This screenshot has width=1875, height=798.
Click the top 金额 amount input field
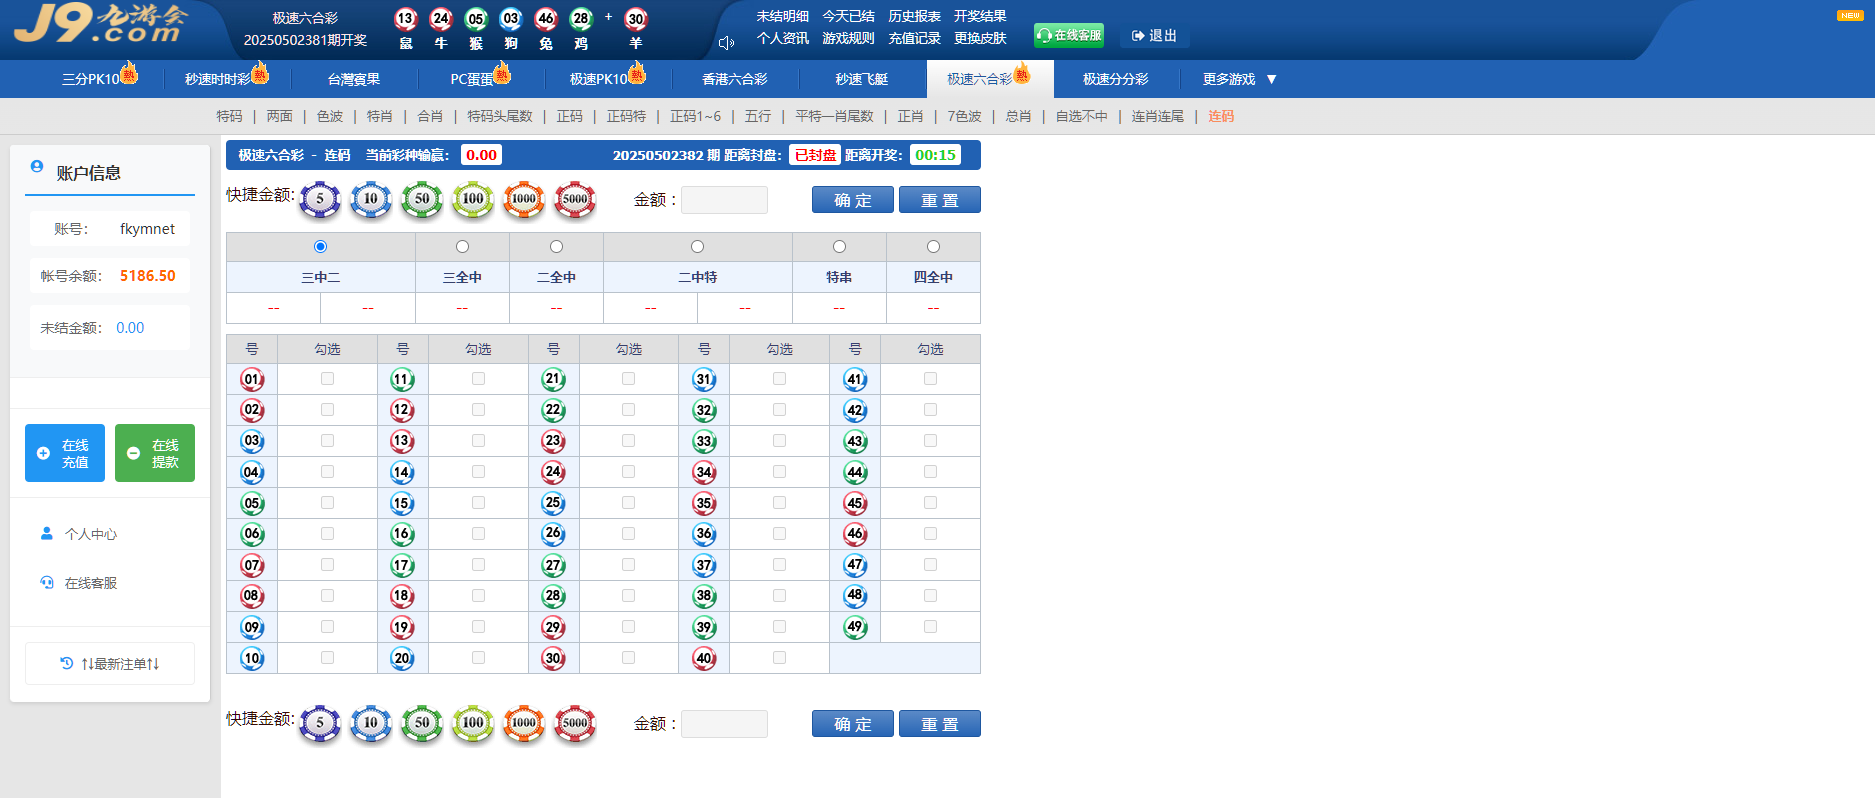pyautogui.click(x=724, y=200)
